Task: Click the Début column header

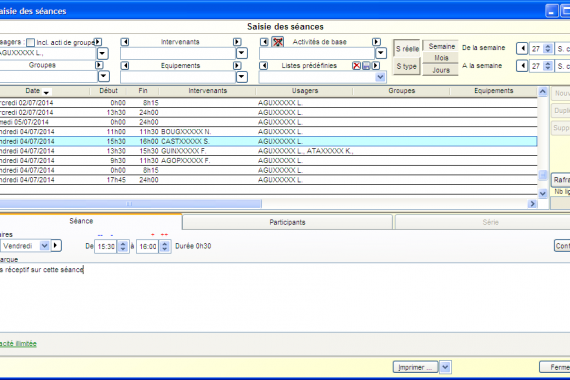Action: click(x=108, y=91)
